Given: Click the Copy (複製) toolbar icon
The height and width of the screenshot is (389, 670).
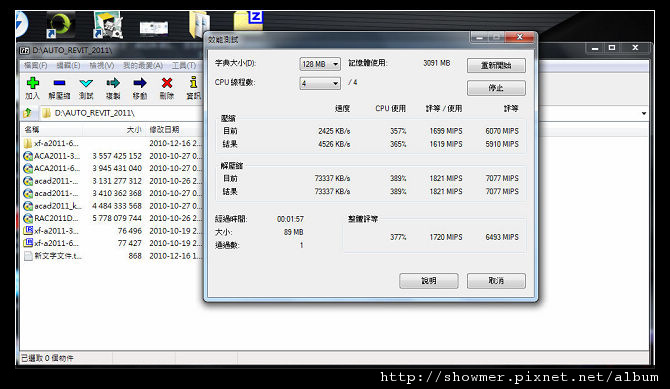Looking at the screenshot, I should (113, 83).
